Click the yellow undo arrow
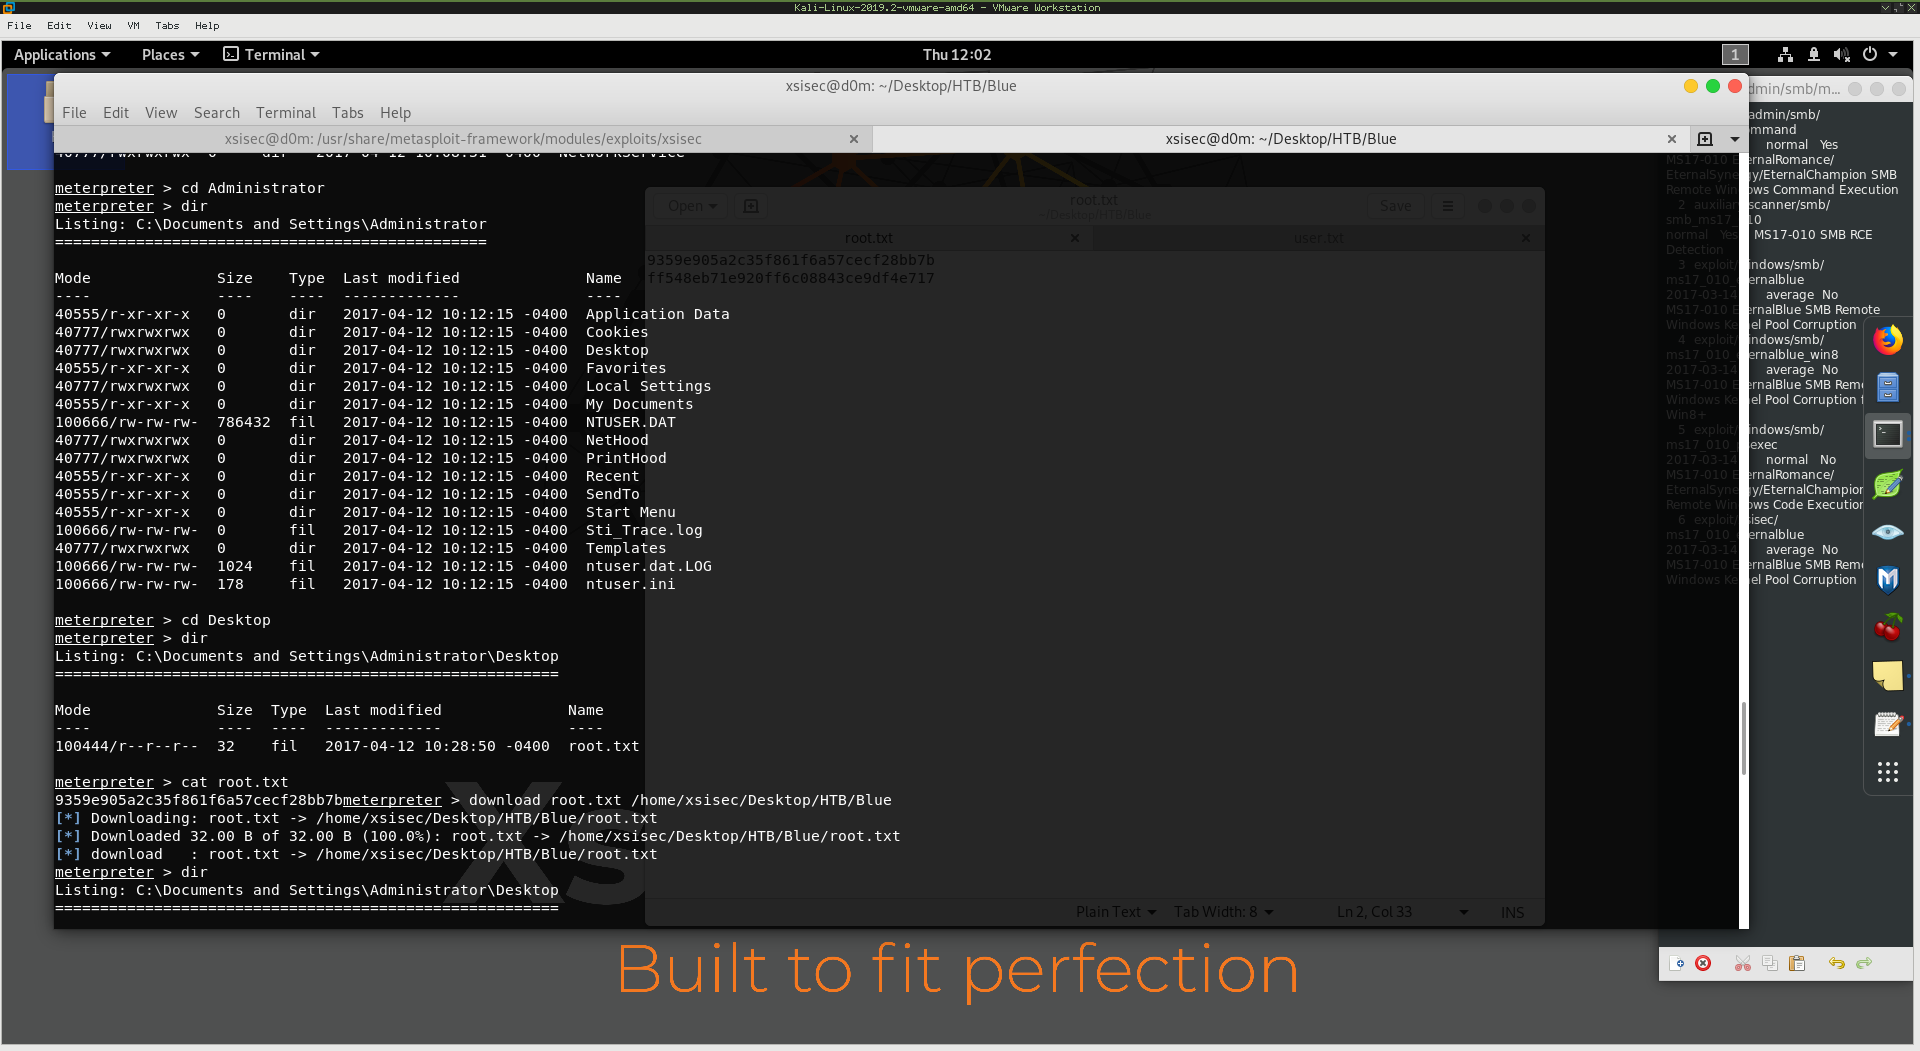Screen dimensions: 1920x1051 coord(1837,964)
